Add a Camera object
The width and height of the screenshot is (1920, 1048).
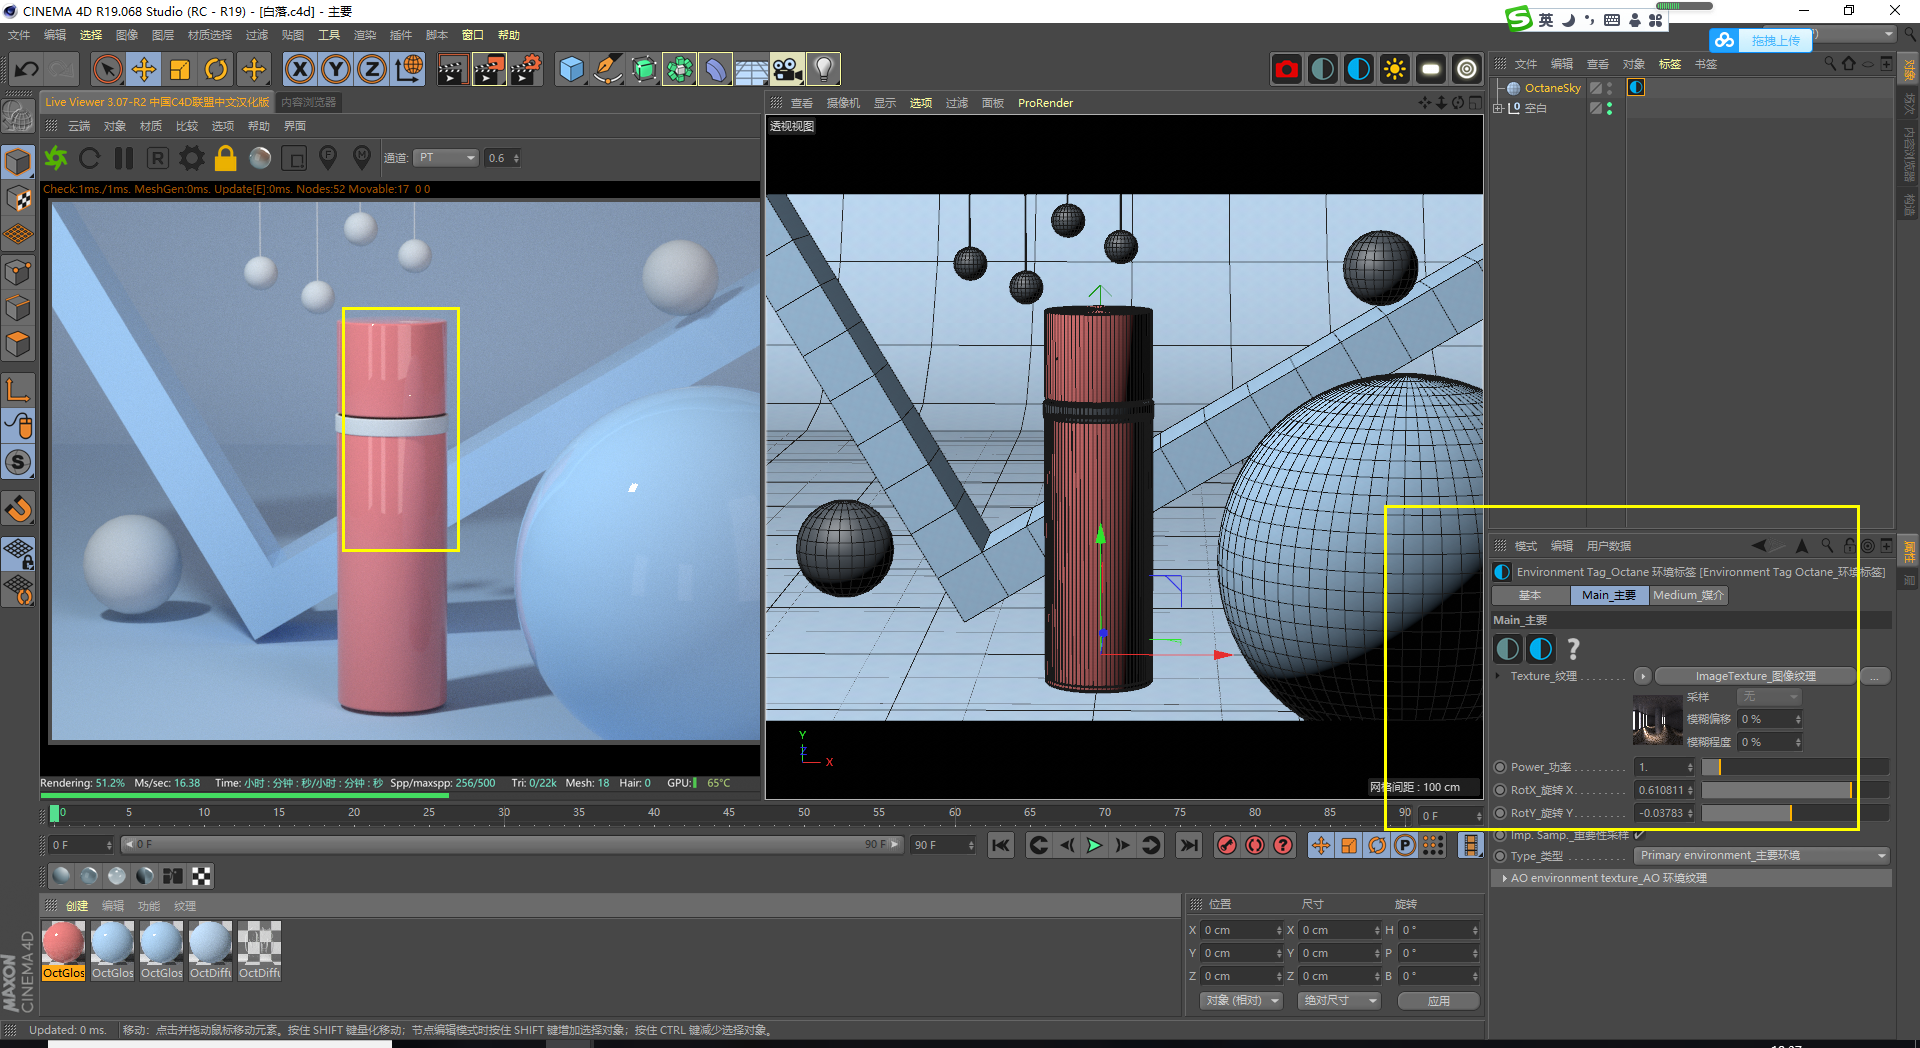[x=787, y=69]
